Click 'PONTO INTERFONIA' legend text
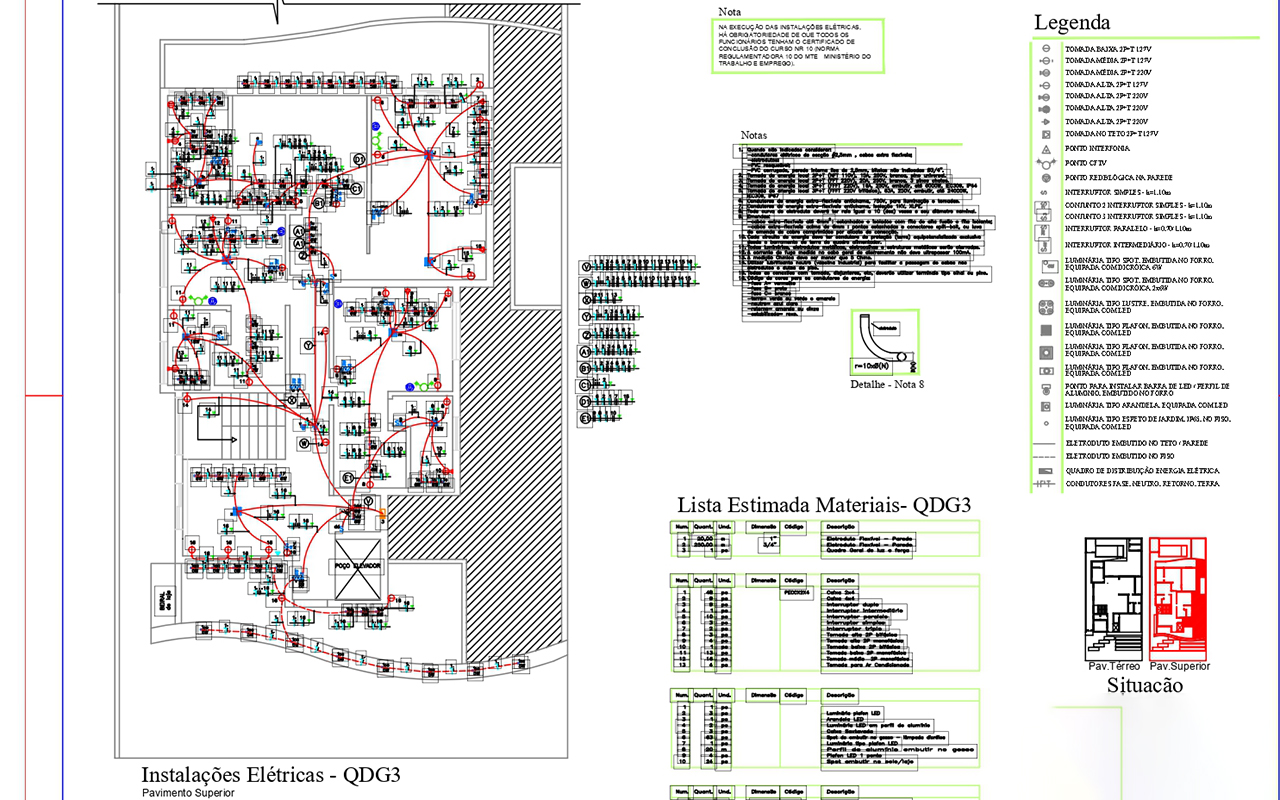Screen dimensions: 1280x800 (1097, 149)
